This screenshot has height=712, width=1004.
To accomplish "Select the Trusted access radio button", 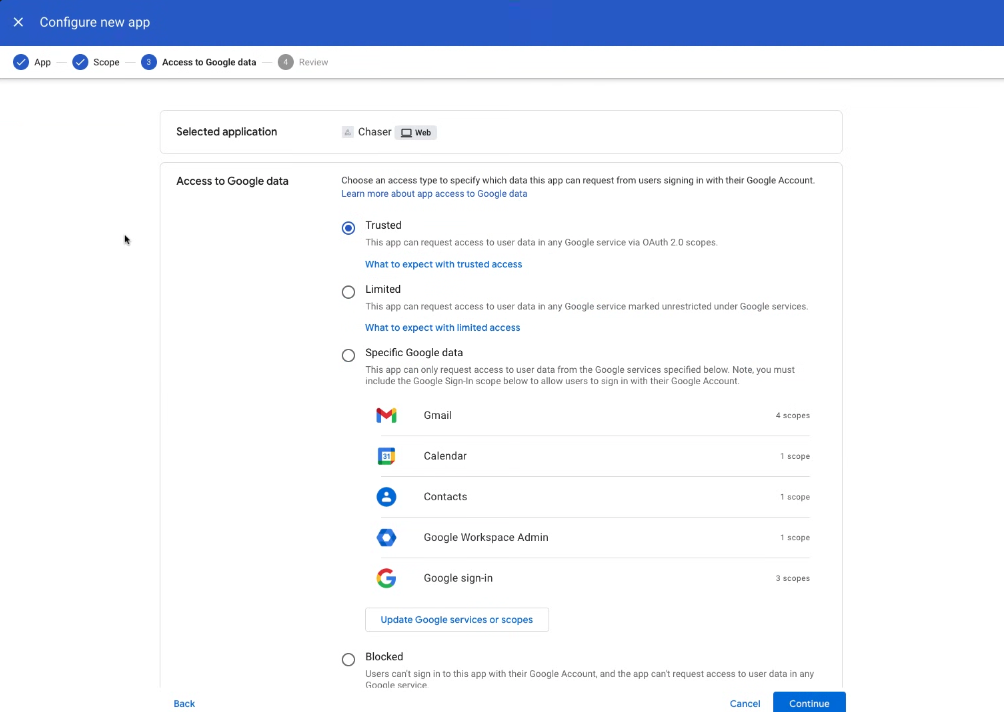I will pyautogui.click(x=348, y=228).
